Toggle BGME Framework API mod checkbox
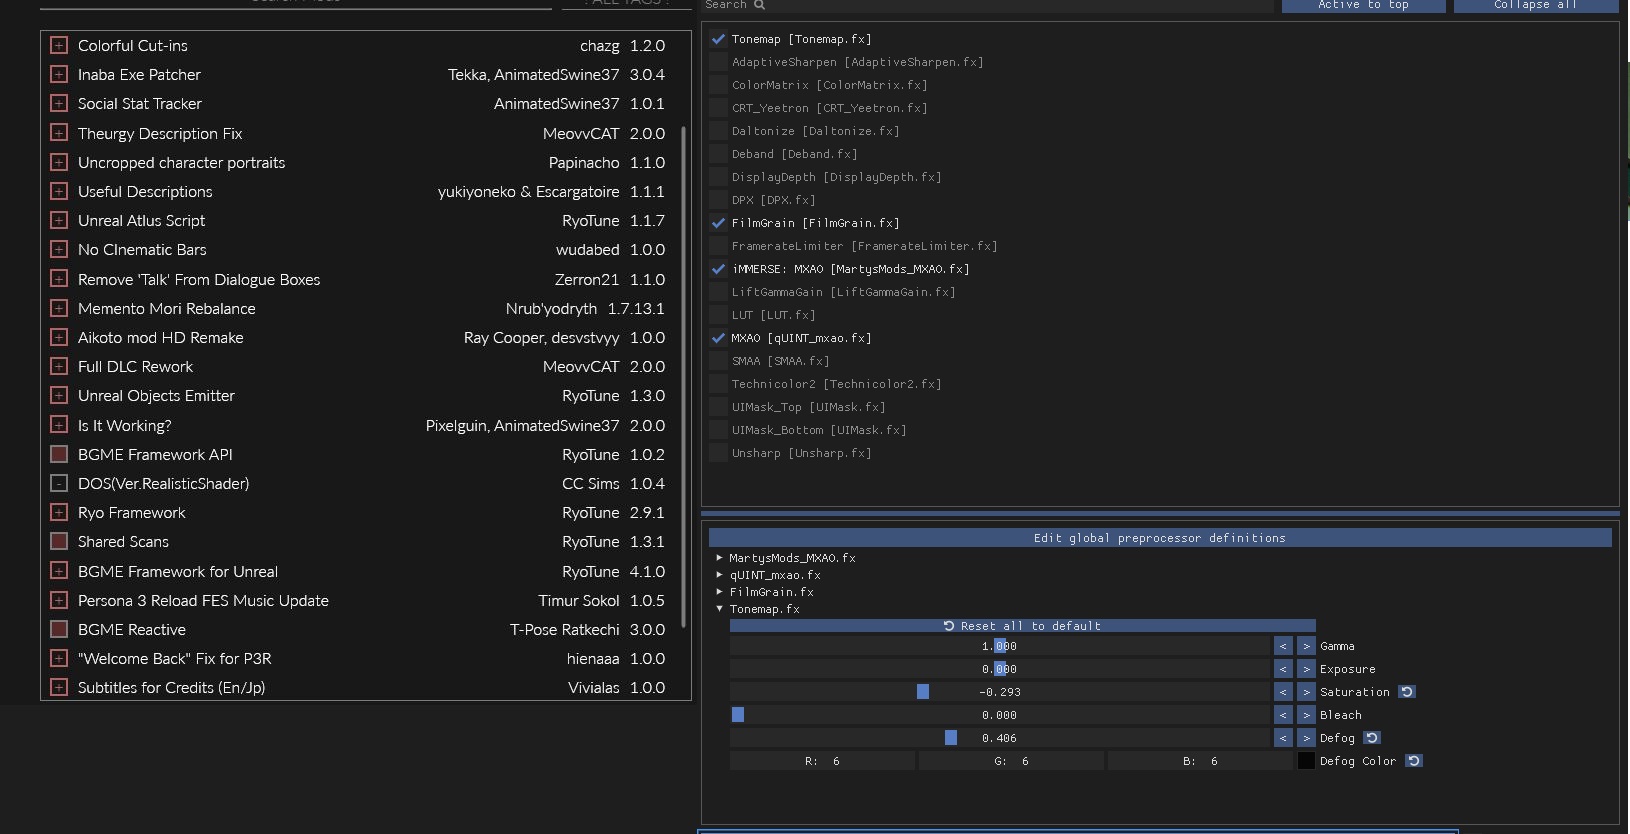1630x834 pixels. [x=59, y=454]
